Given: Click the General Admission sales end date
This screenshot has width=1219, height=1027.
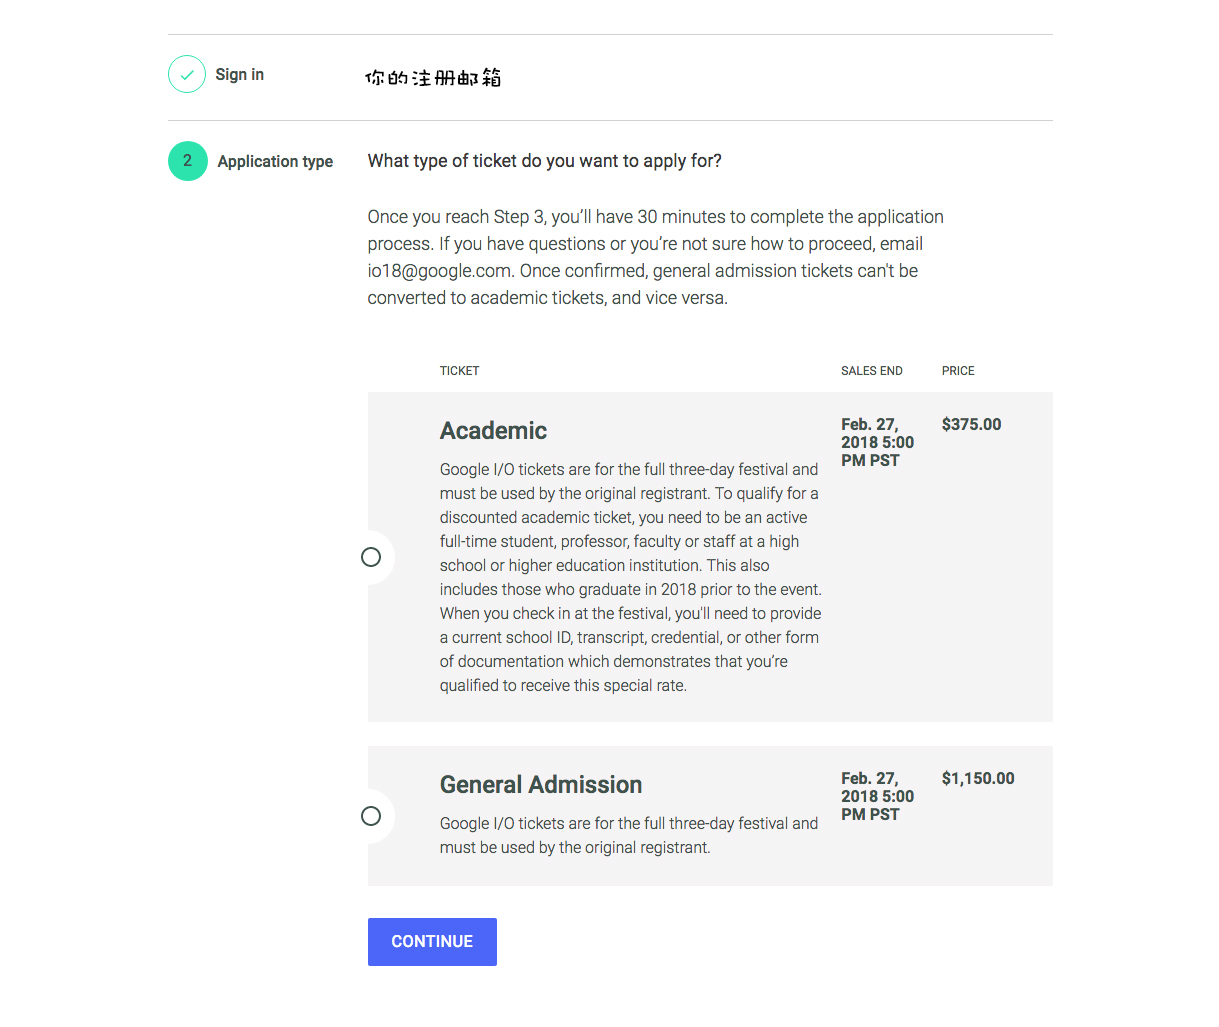Looking at the screenshot, I should [877, 796].
